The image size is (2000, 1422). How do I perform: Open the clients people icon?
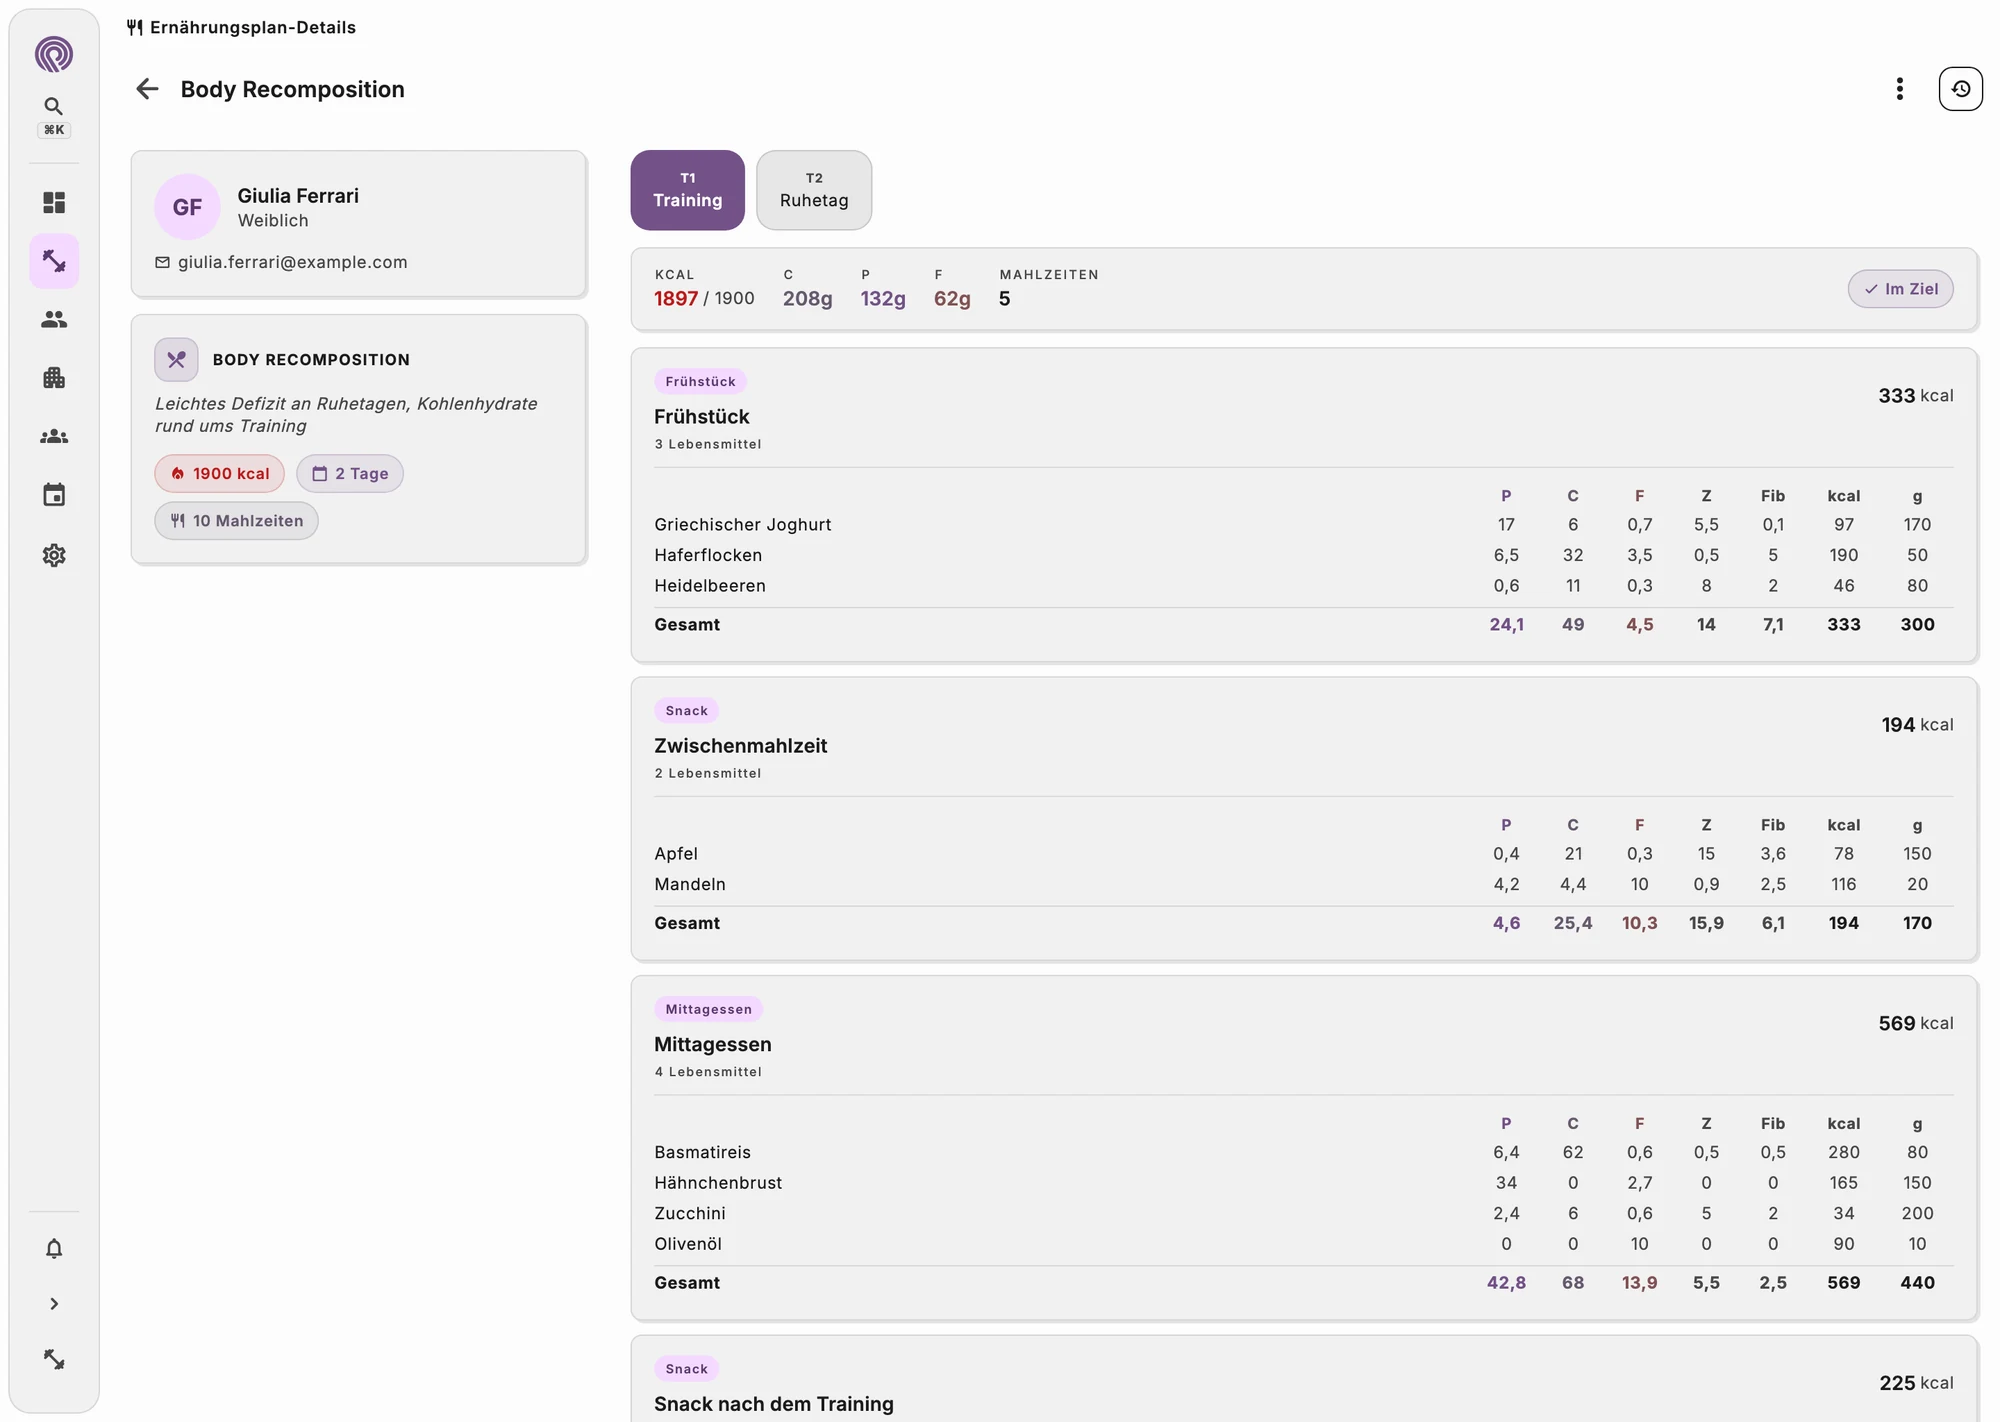(54, 319)
